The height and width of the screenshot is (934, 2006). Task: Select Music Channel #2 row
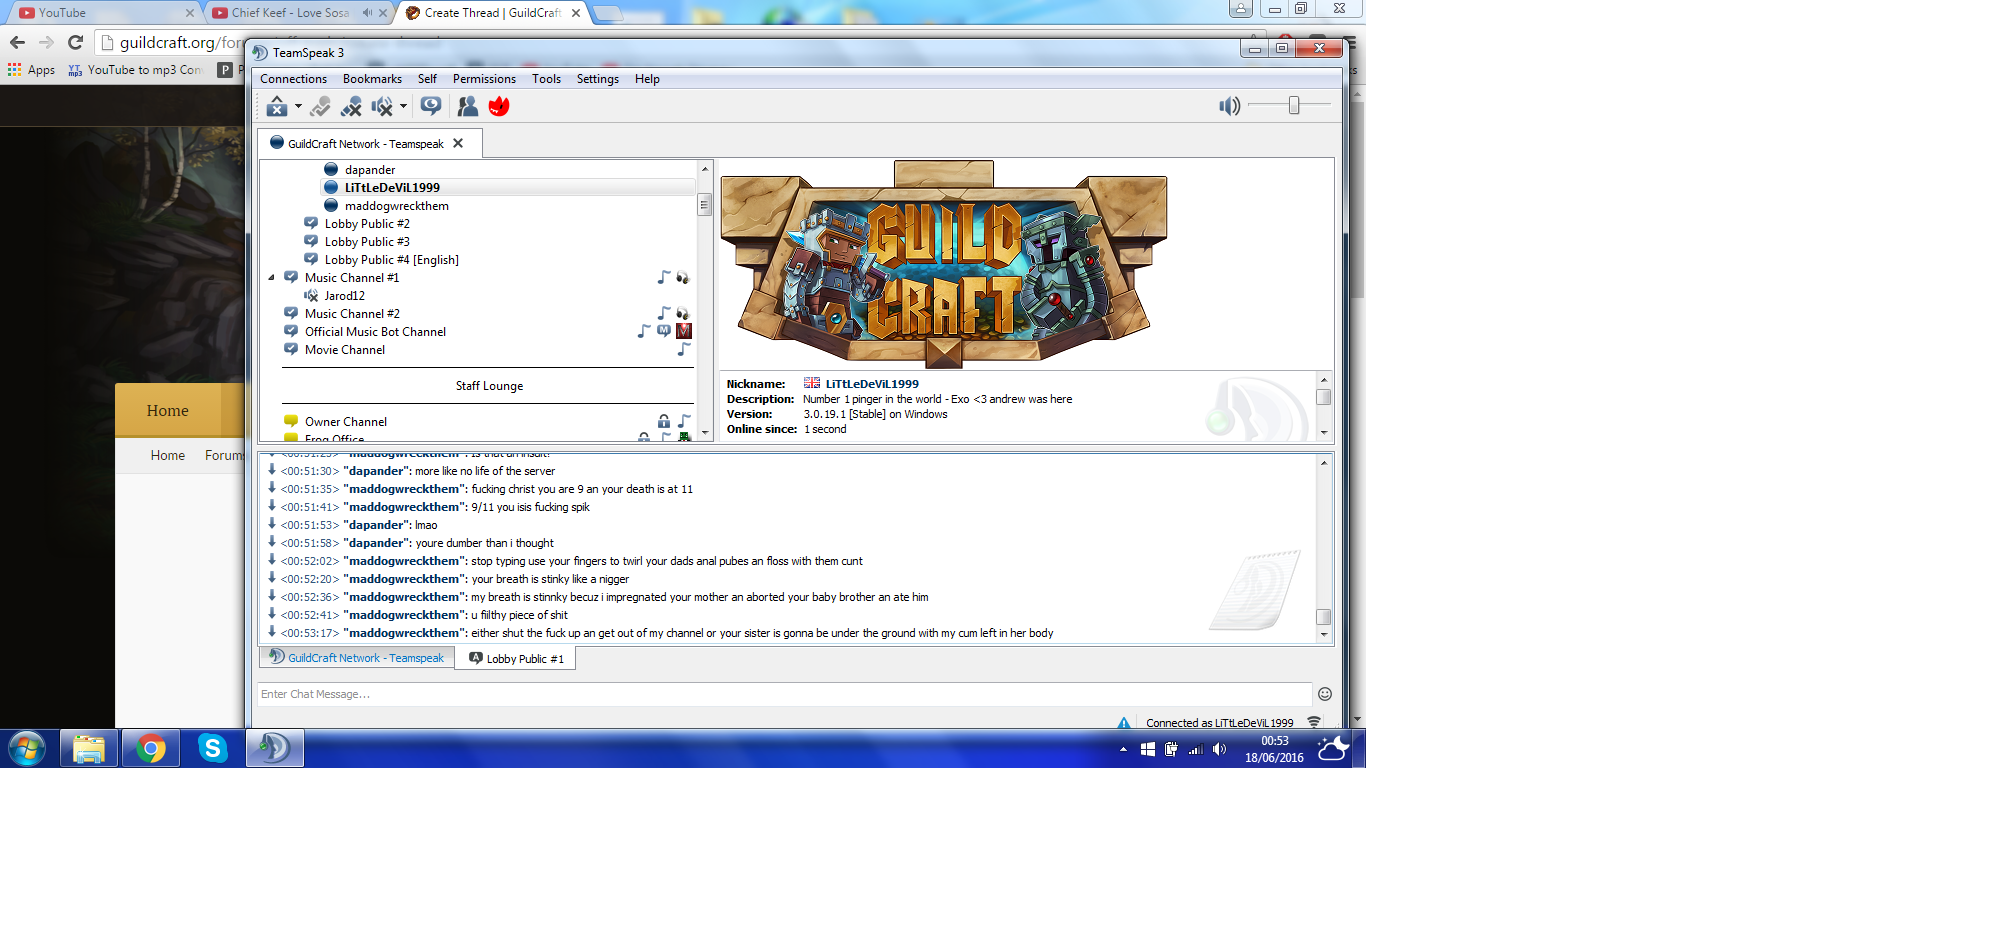coord(352,314)
